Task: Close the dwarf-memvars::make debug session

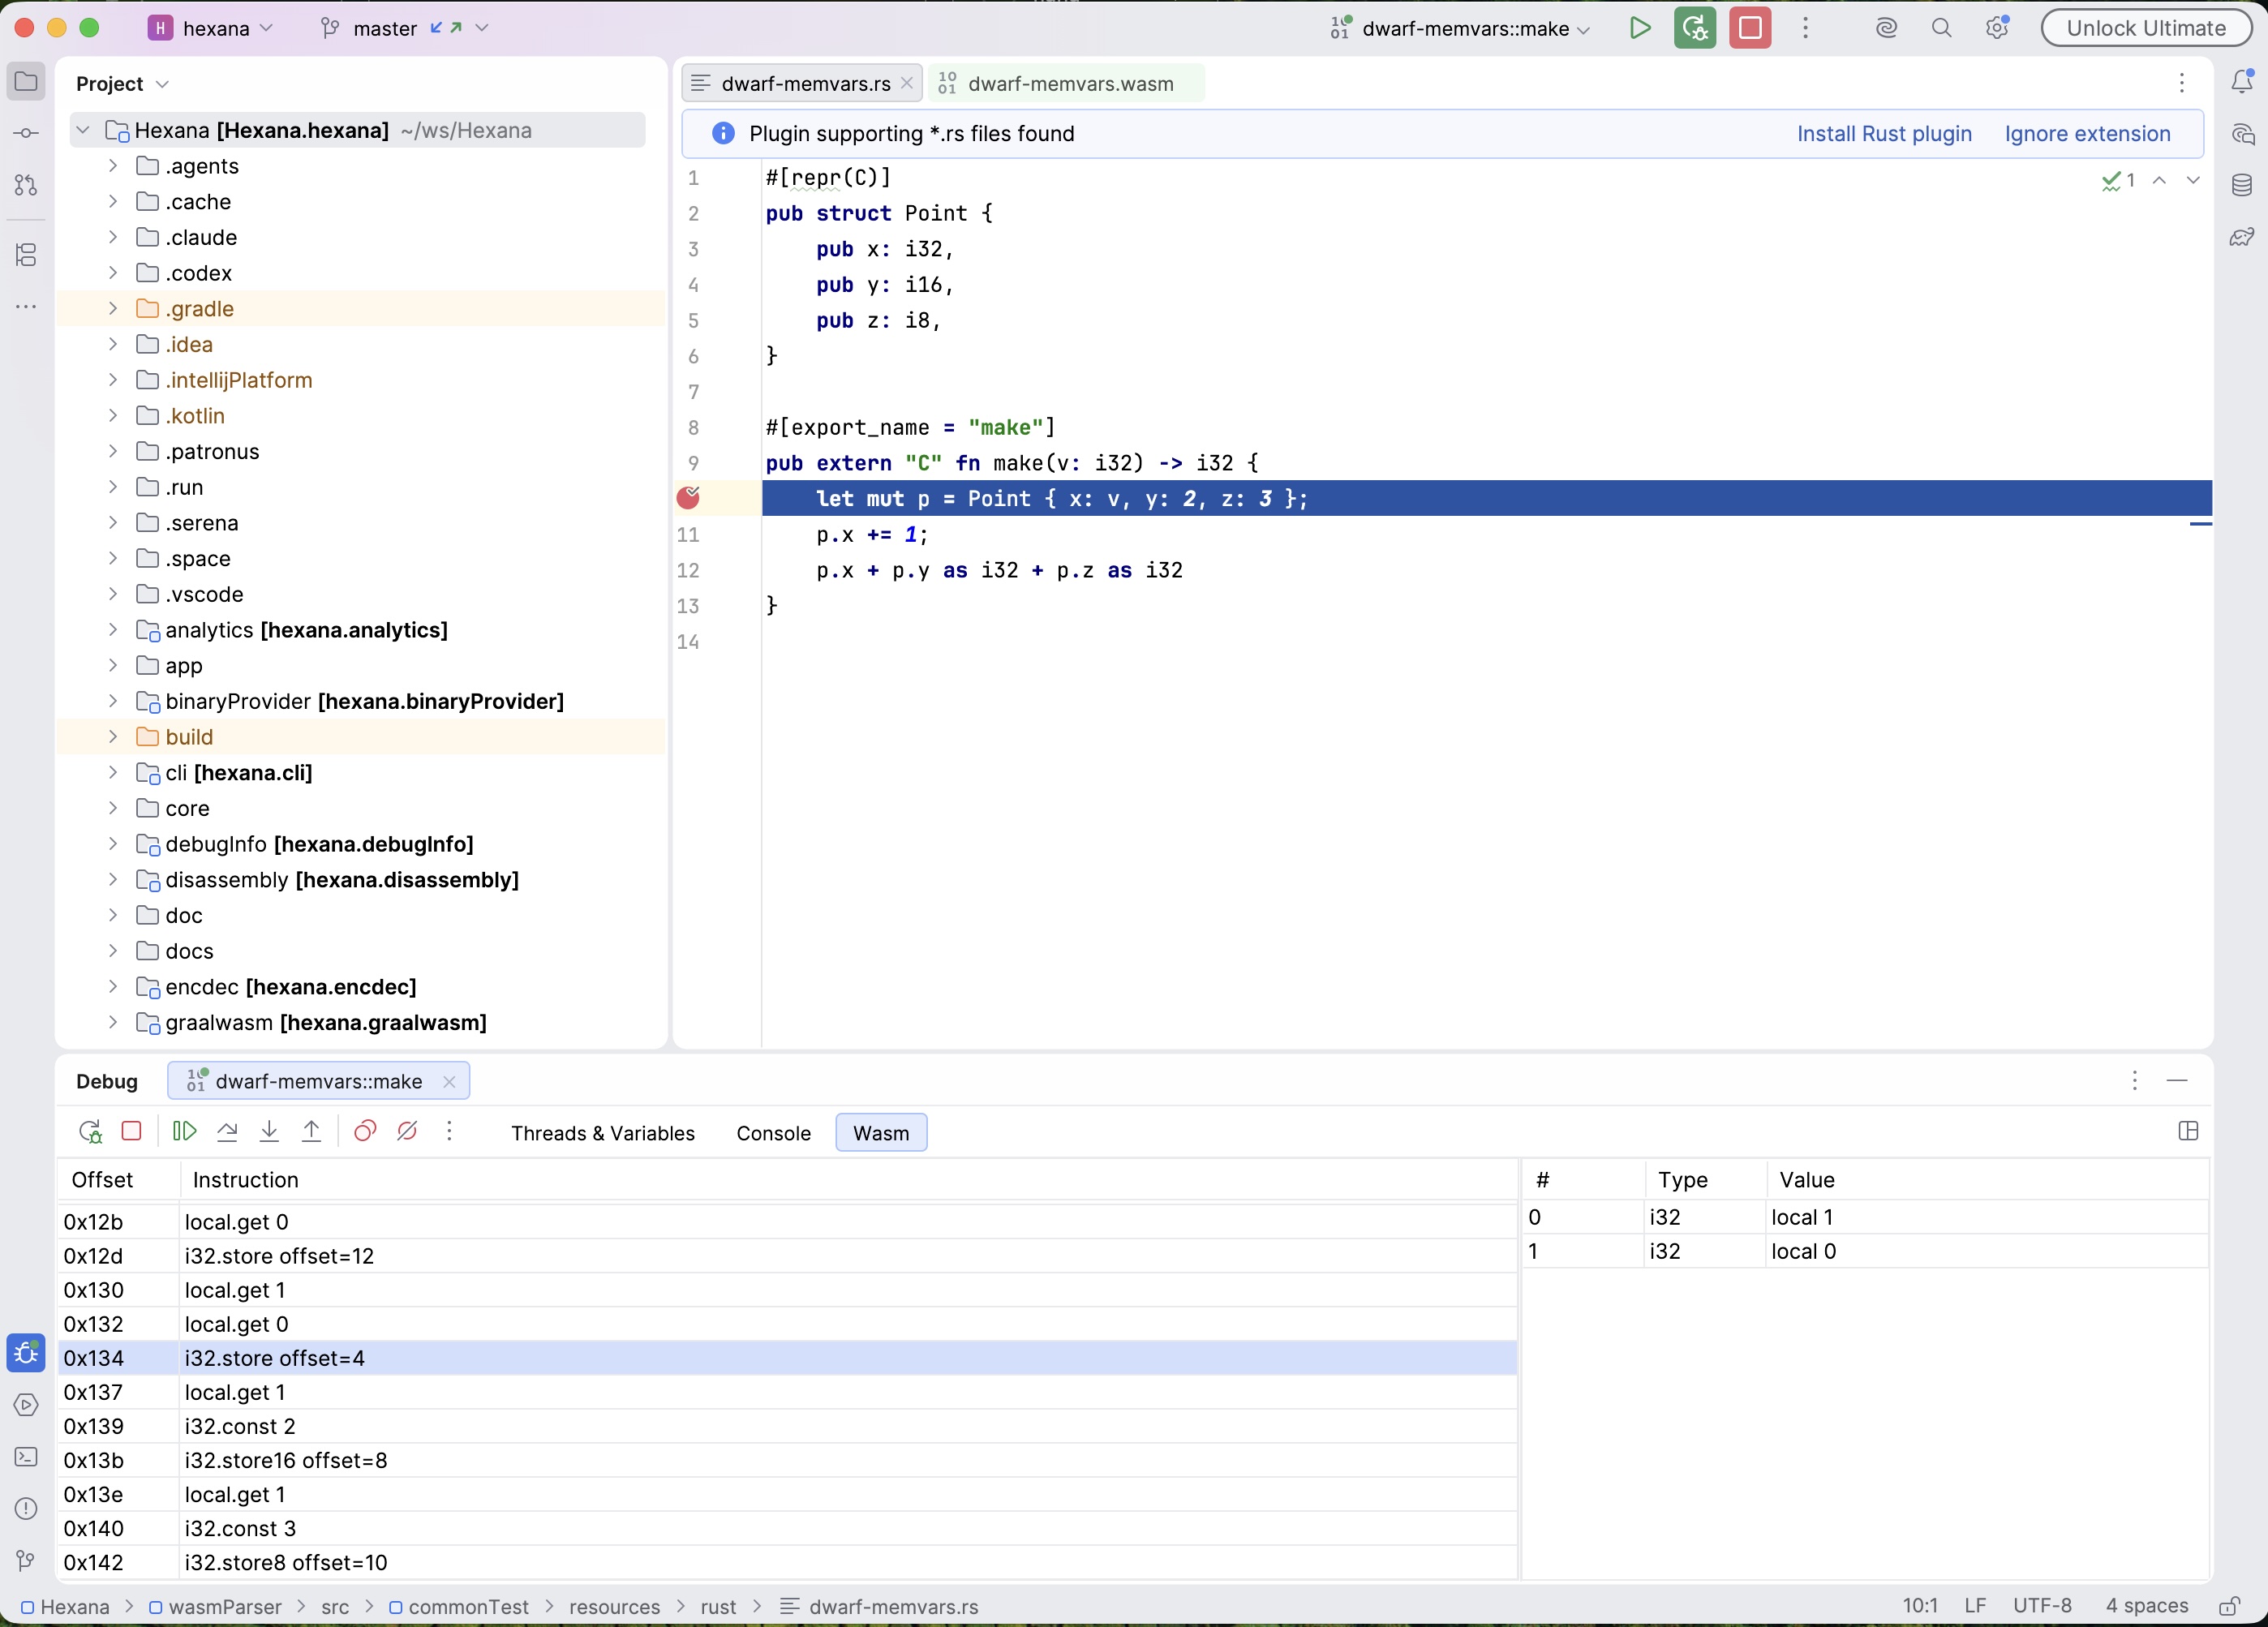Action: click(x=449, y=1081)
